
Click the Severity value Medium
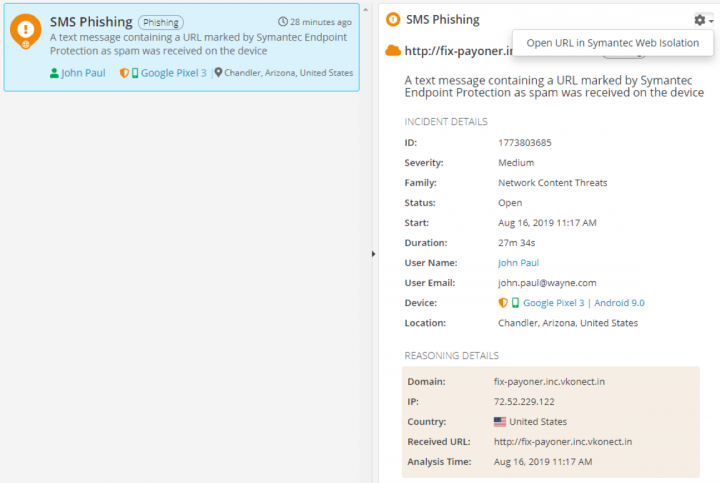(x=516, y=163)
